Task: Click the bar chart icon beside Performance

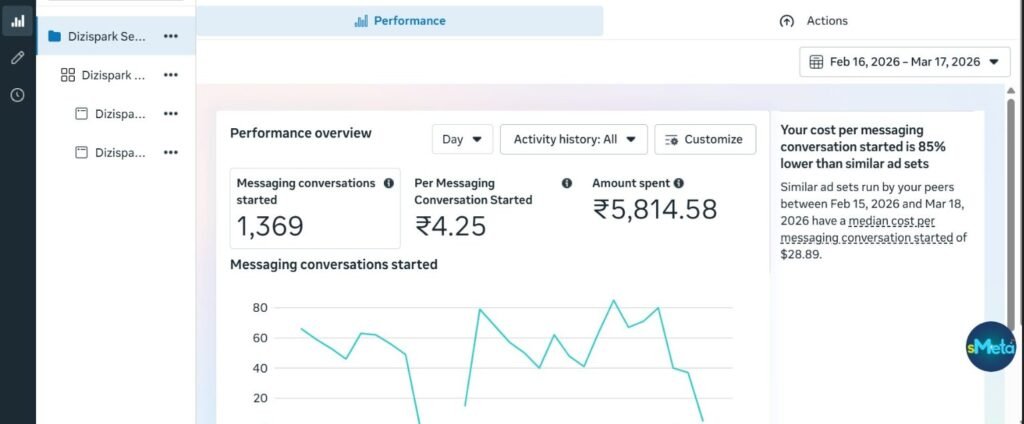Action: click(361, 21)
